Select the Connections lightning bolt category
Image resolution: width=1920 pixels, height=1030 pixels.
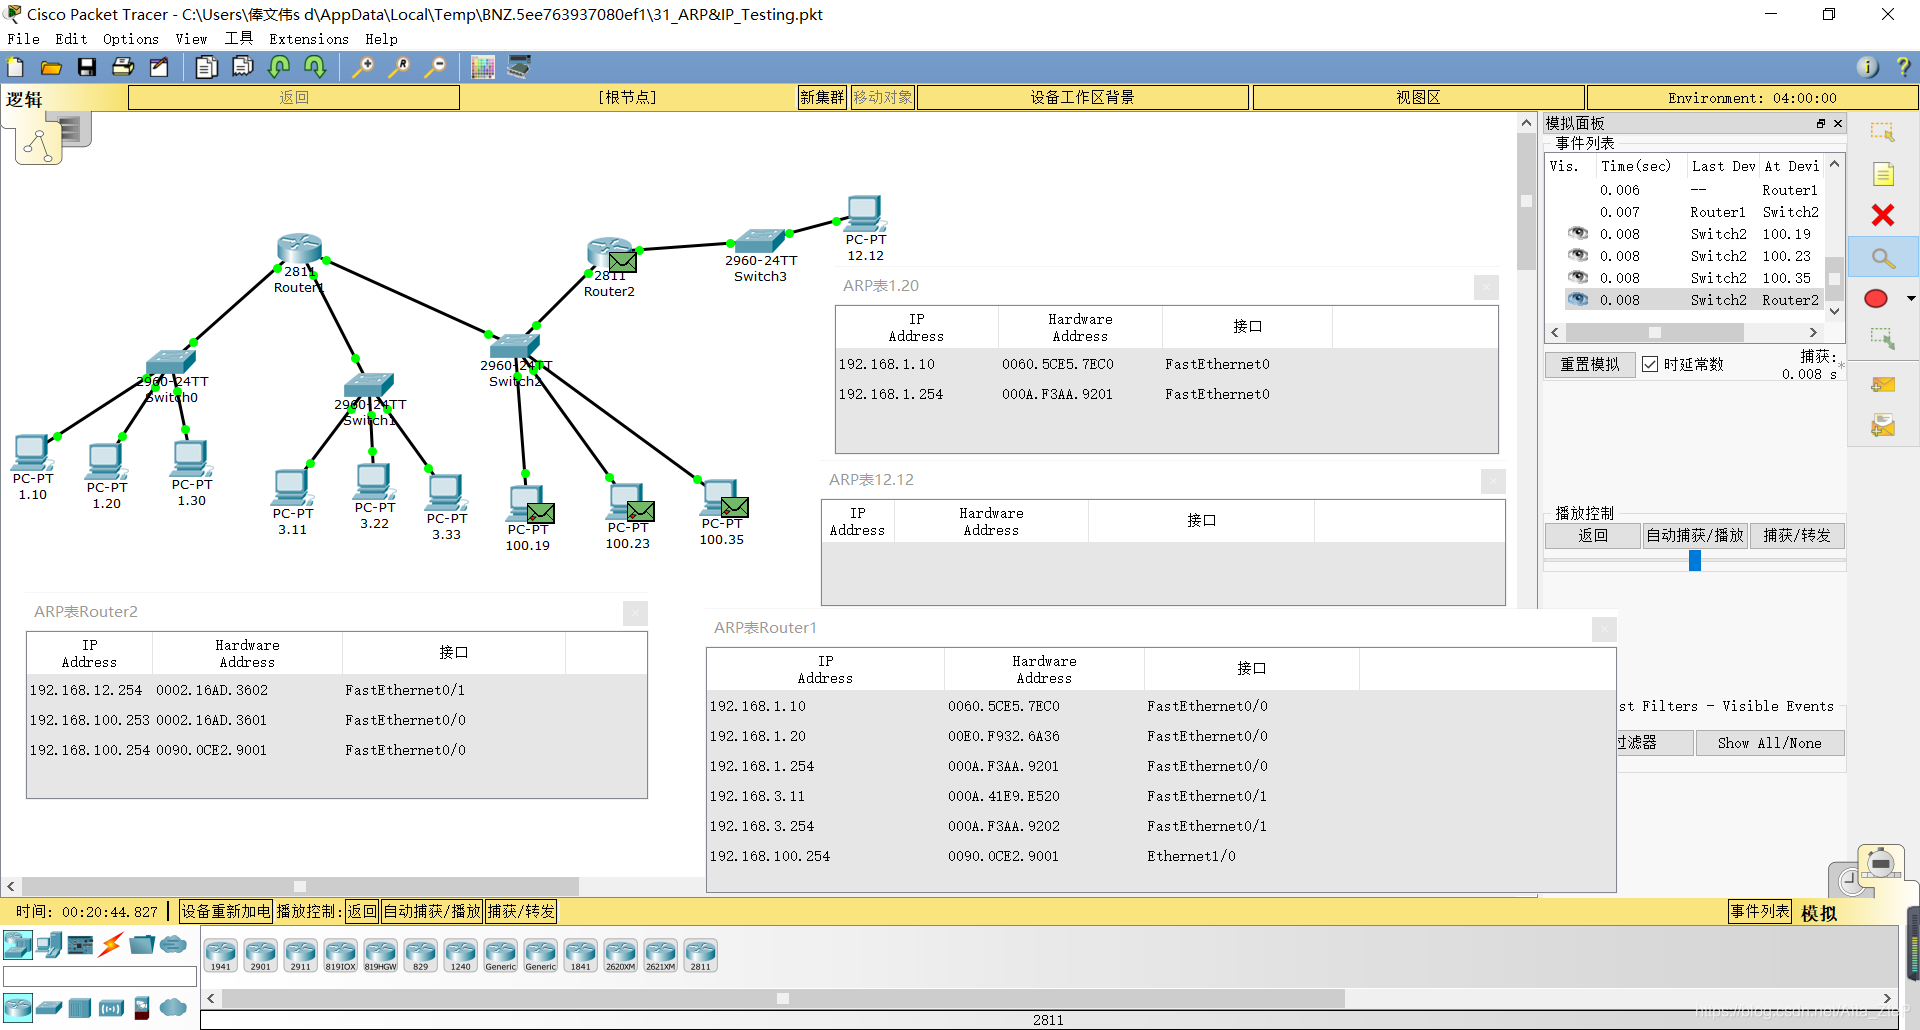pyautogui.click(x=111, y=944)
